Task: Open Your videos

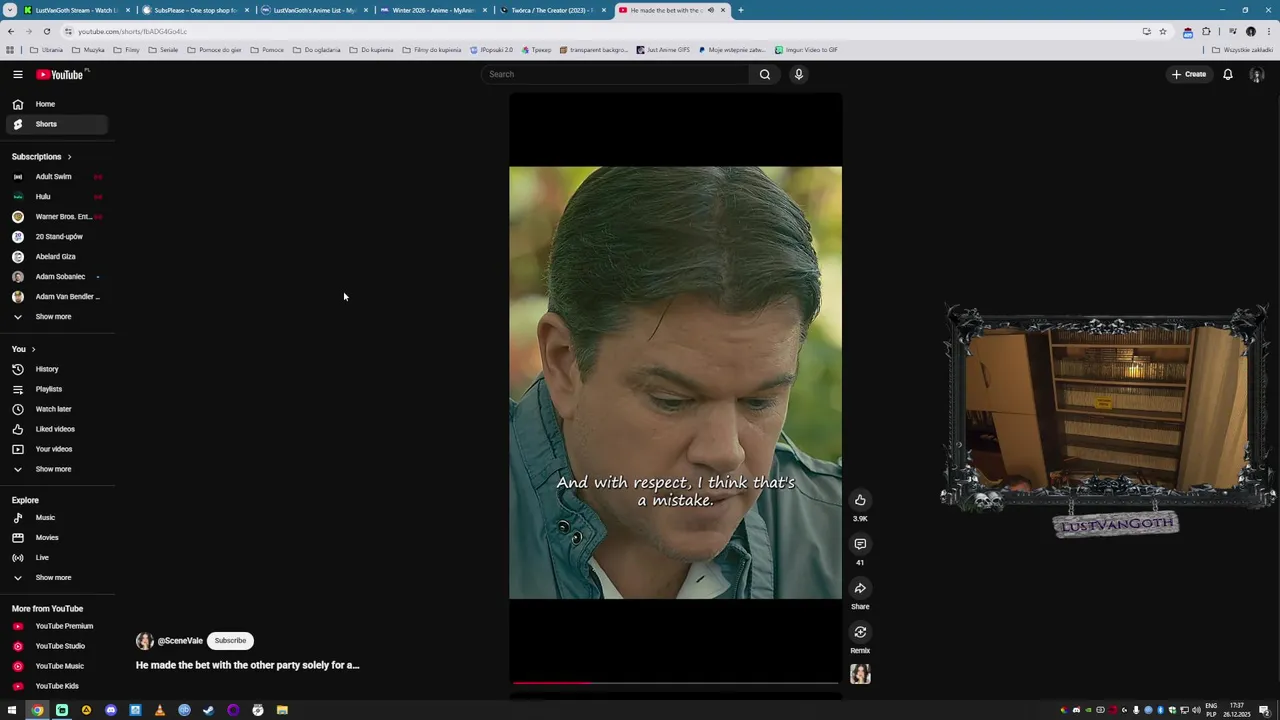Action: point(56,449)
